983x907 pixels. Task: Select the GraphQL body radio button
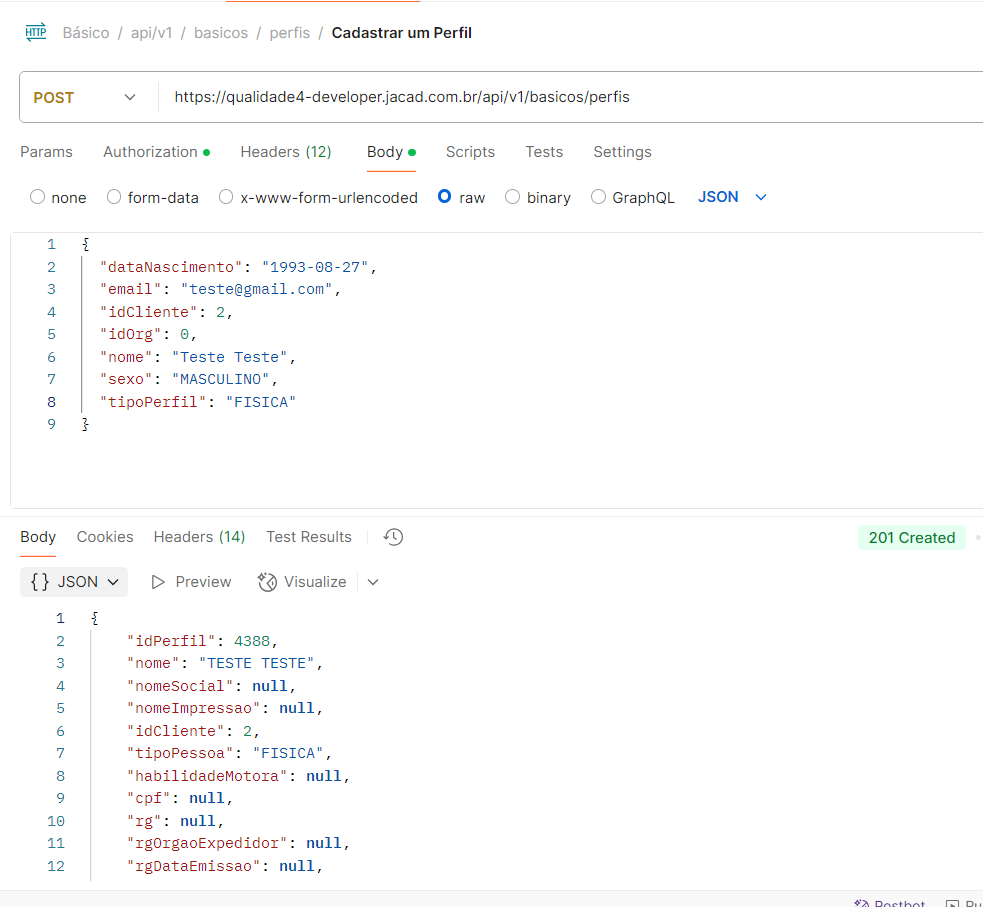click(598, 197)
